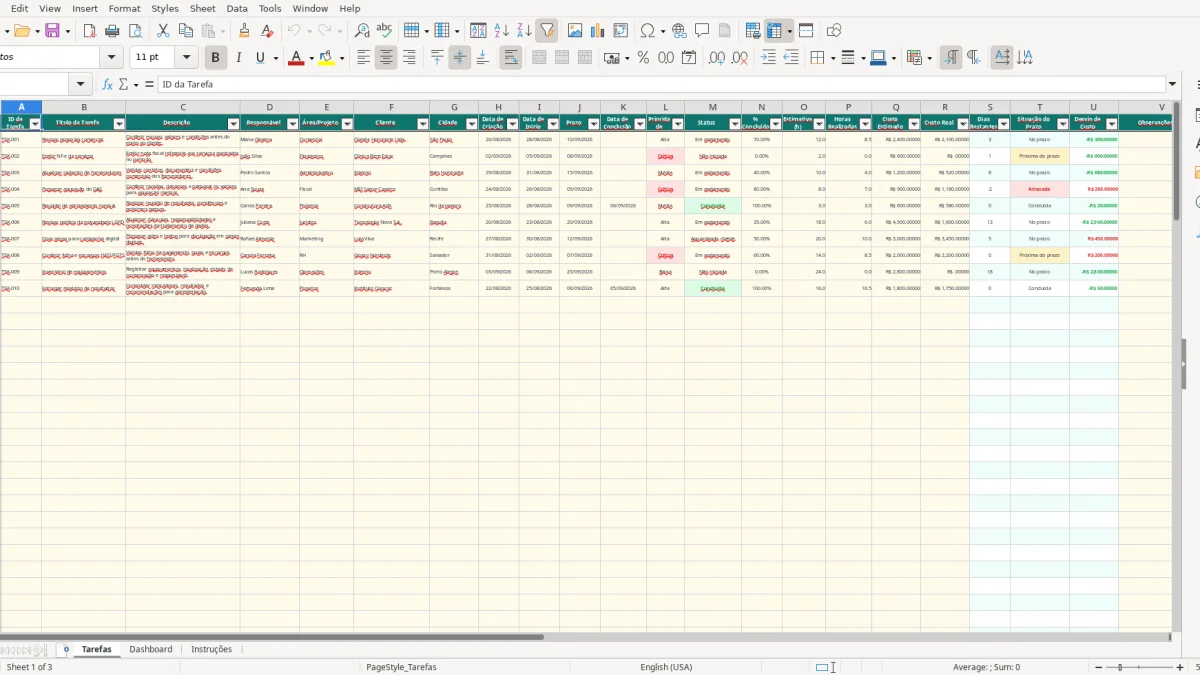Open the Cidade column filter dropdown
The width and height of the screenshot is (1200, 675).
(472, 124)
